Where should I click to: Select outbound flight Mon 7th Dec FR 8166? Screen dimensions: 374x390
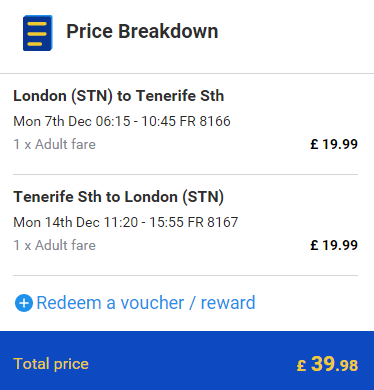122,121
